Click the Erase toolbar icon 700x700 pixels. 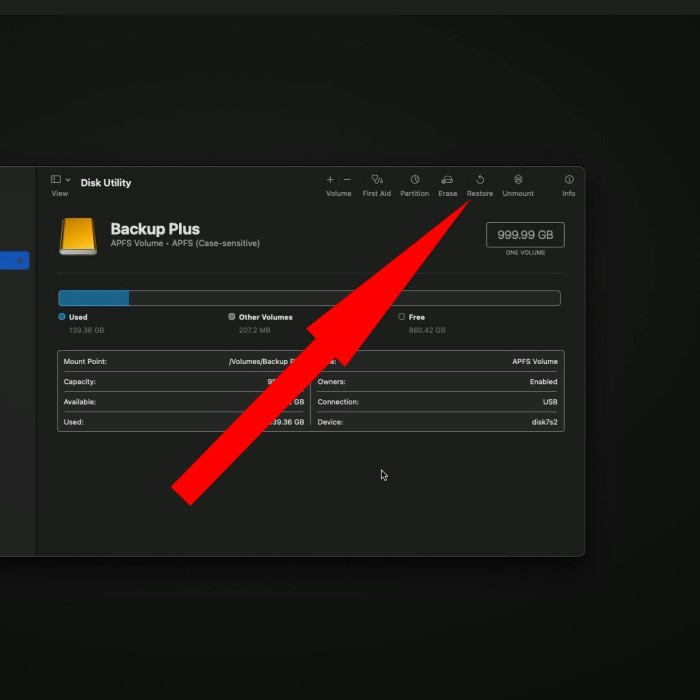447,179
